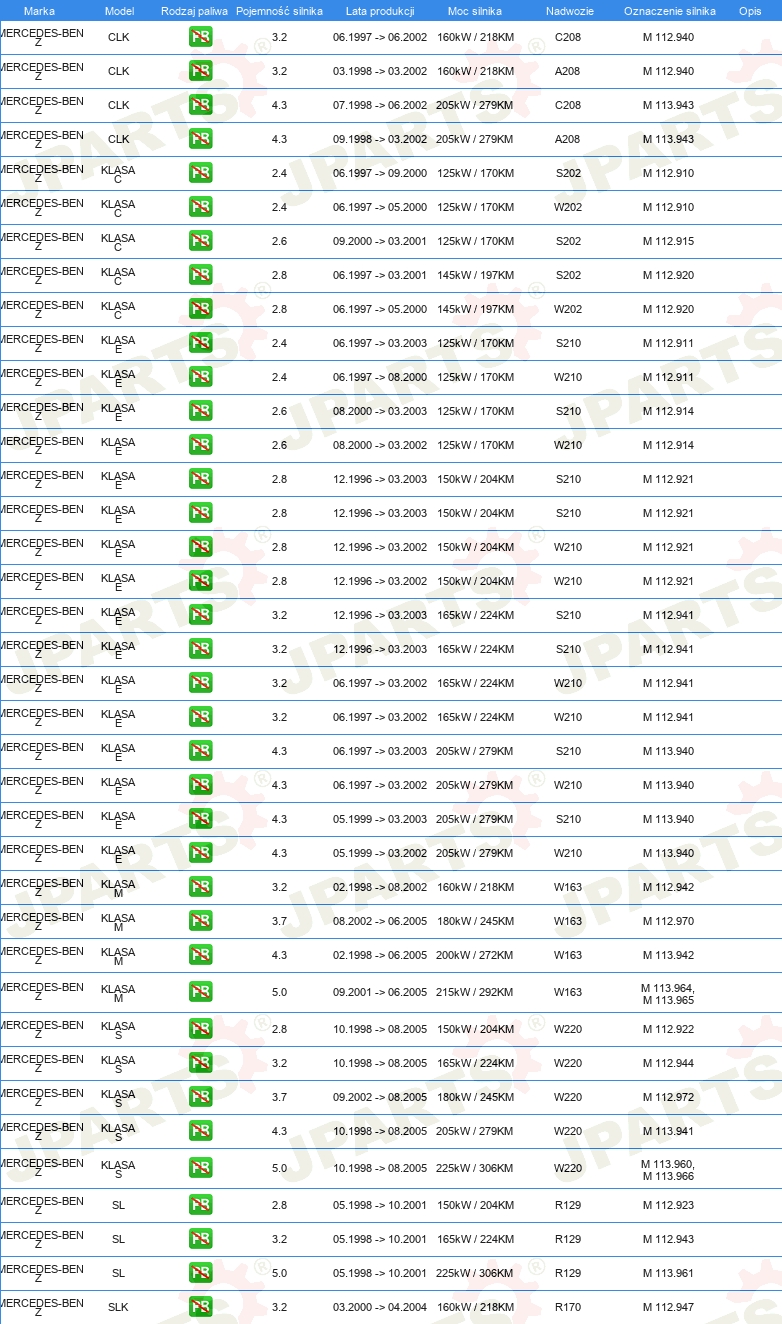Viewport: 782px width, 1324px height.
Task: Select engine codes M 113.960, M 113.966
Action: tap(668, 1170)
